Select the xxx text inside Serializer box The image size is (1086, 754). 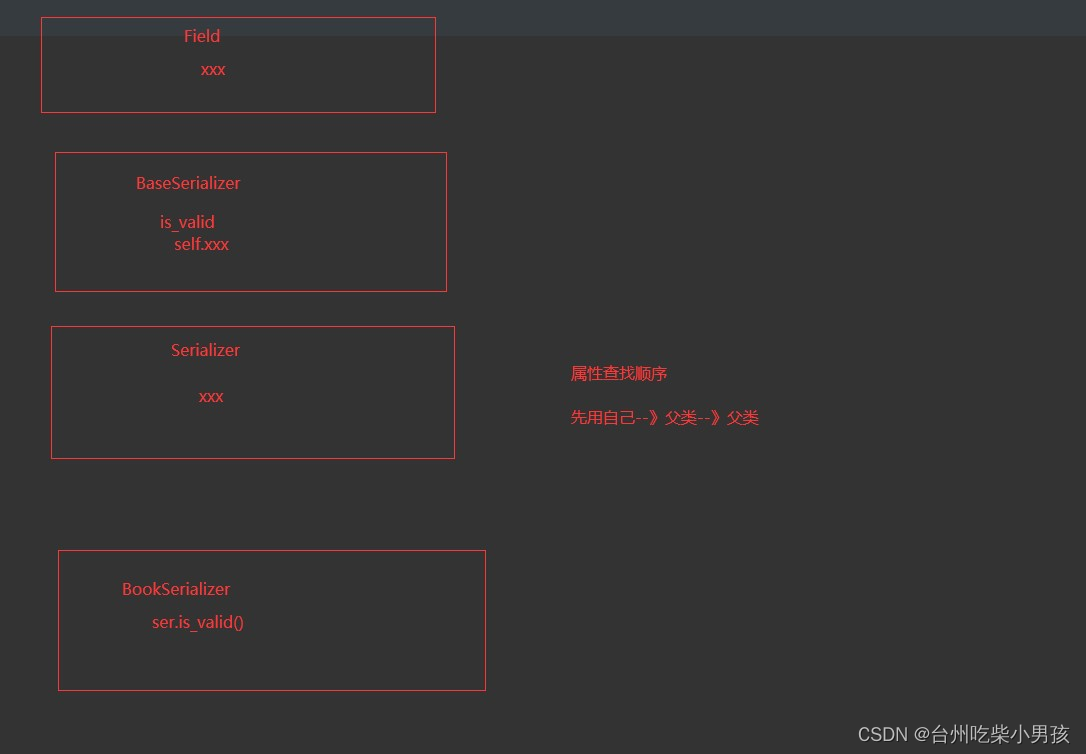tap(211, 396)
